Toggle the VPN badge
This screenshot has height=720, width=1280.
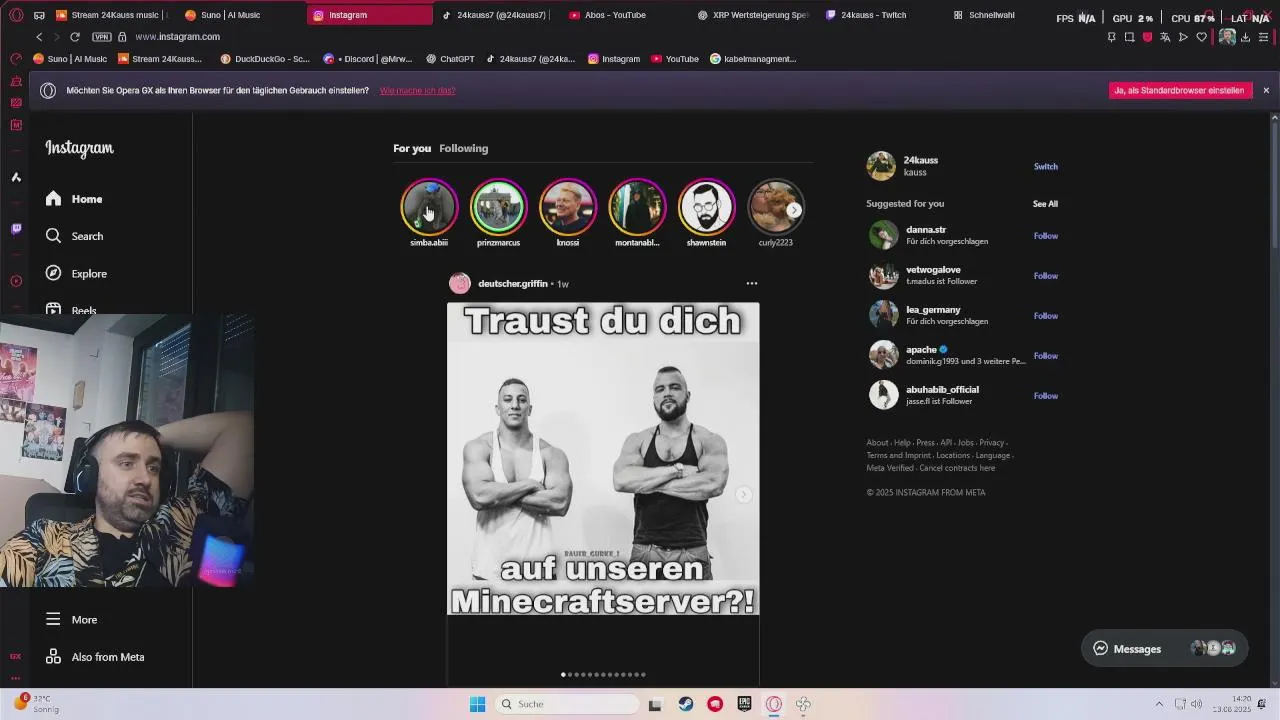101,37
